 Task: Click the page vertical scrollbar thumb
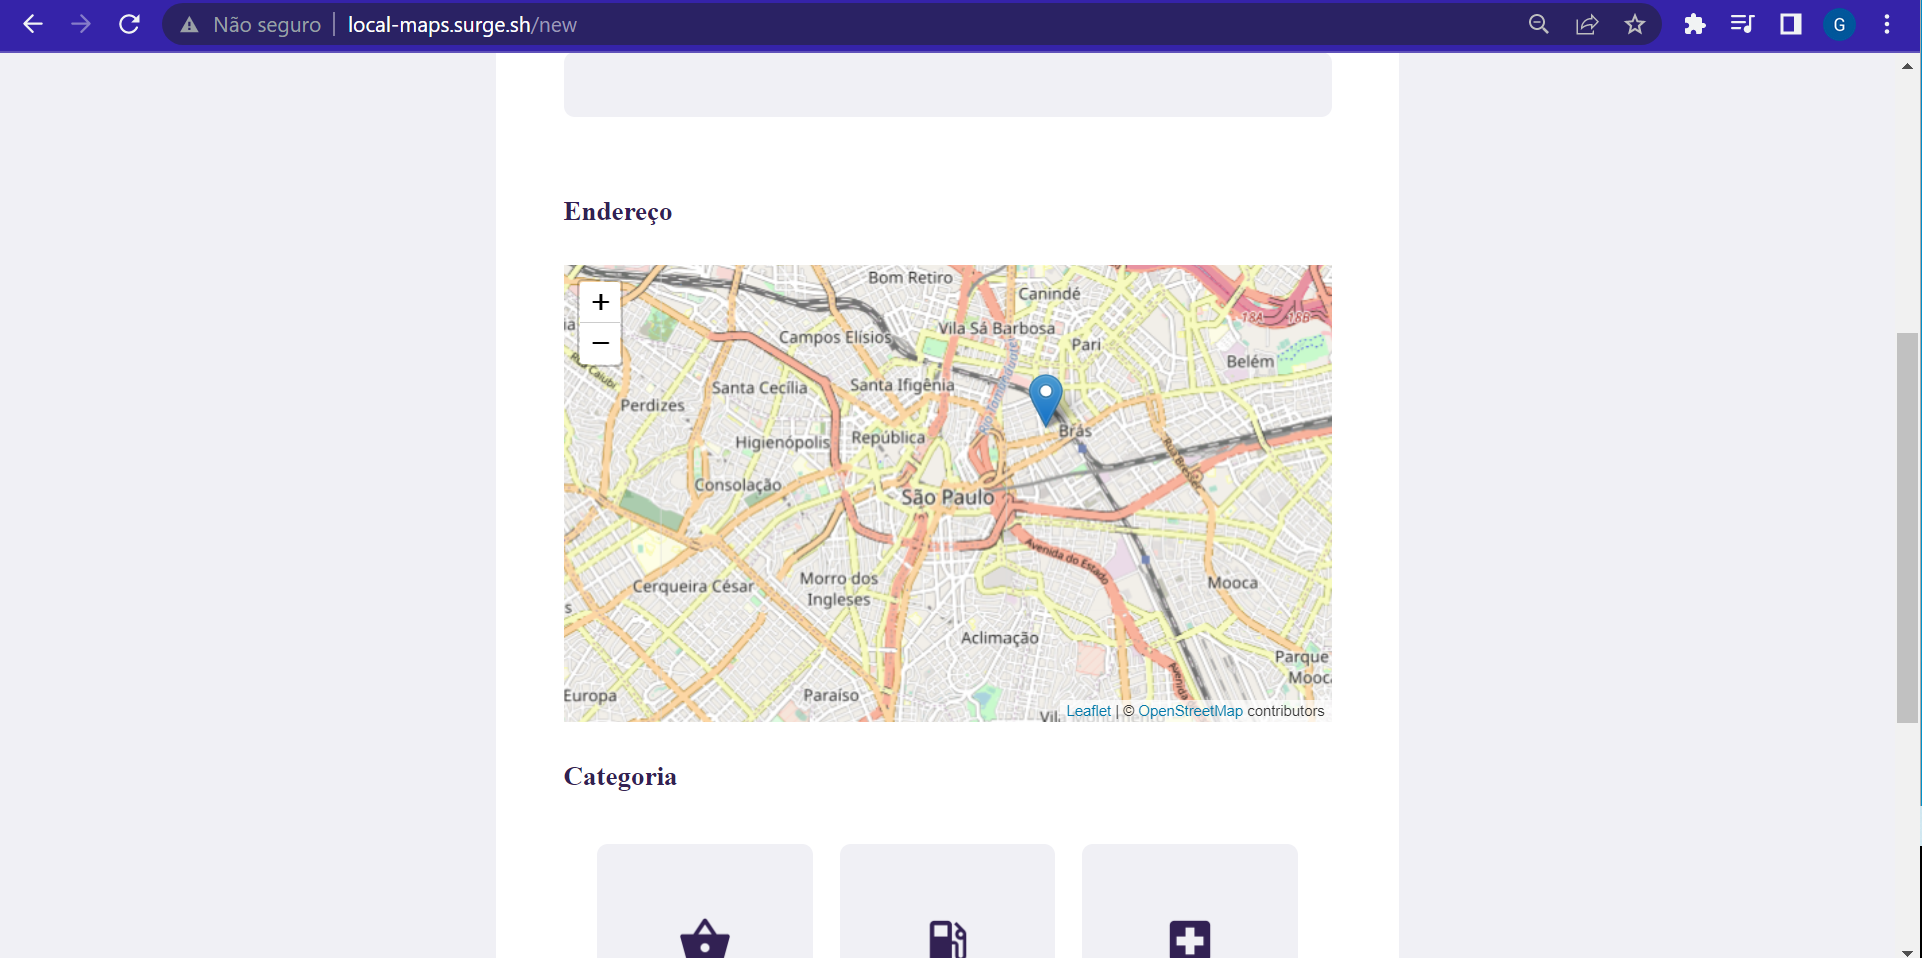1907,527
